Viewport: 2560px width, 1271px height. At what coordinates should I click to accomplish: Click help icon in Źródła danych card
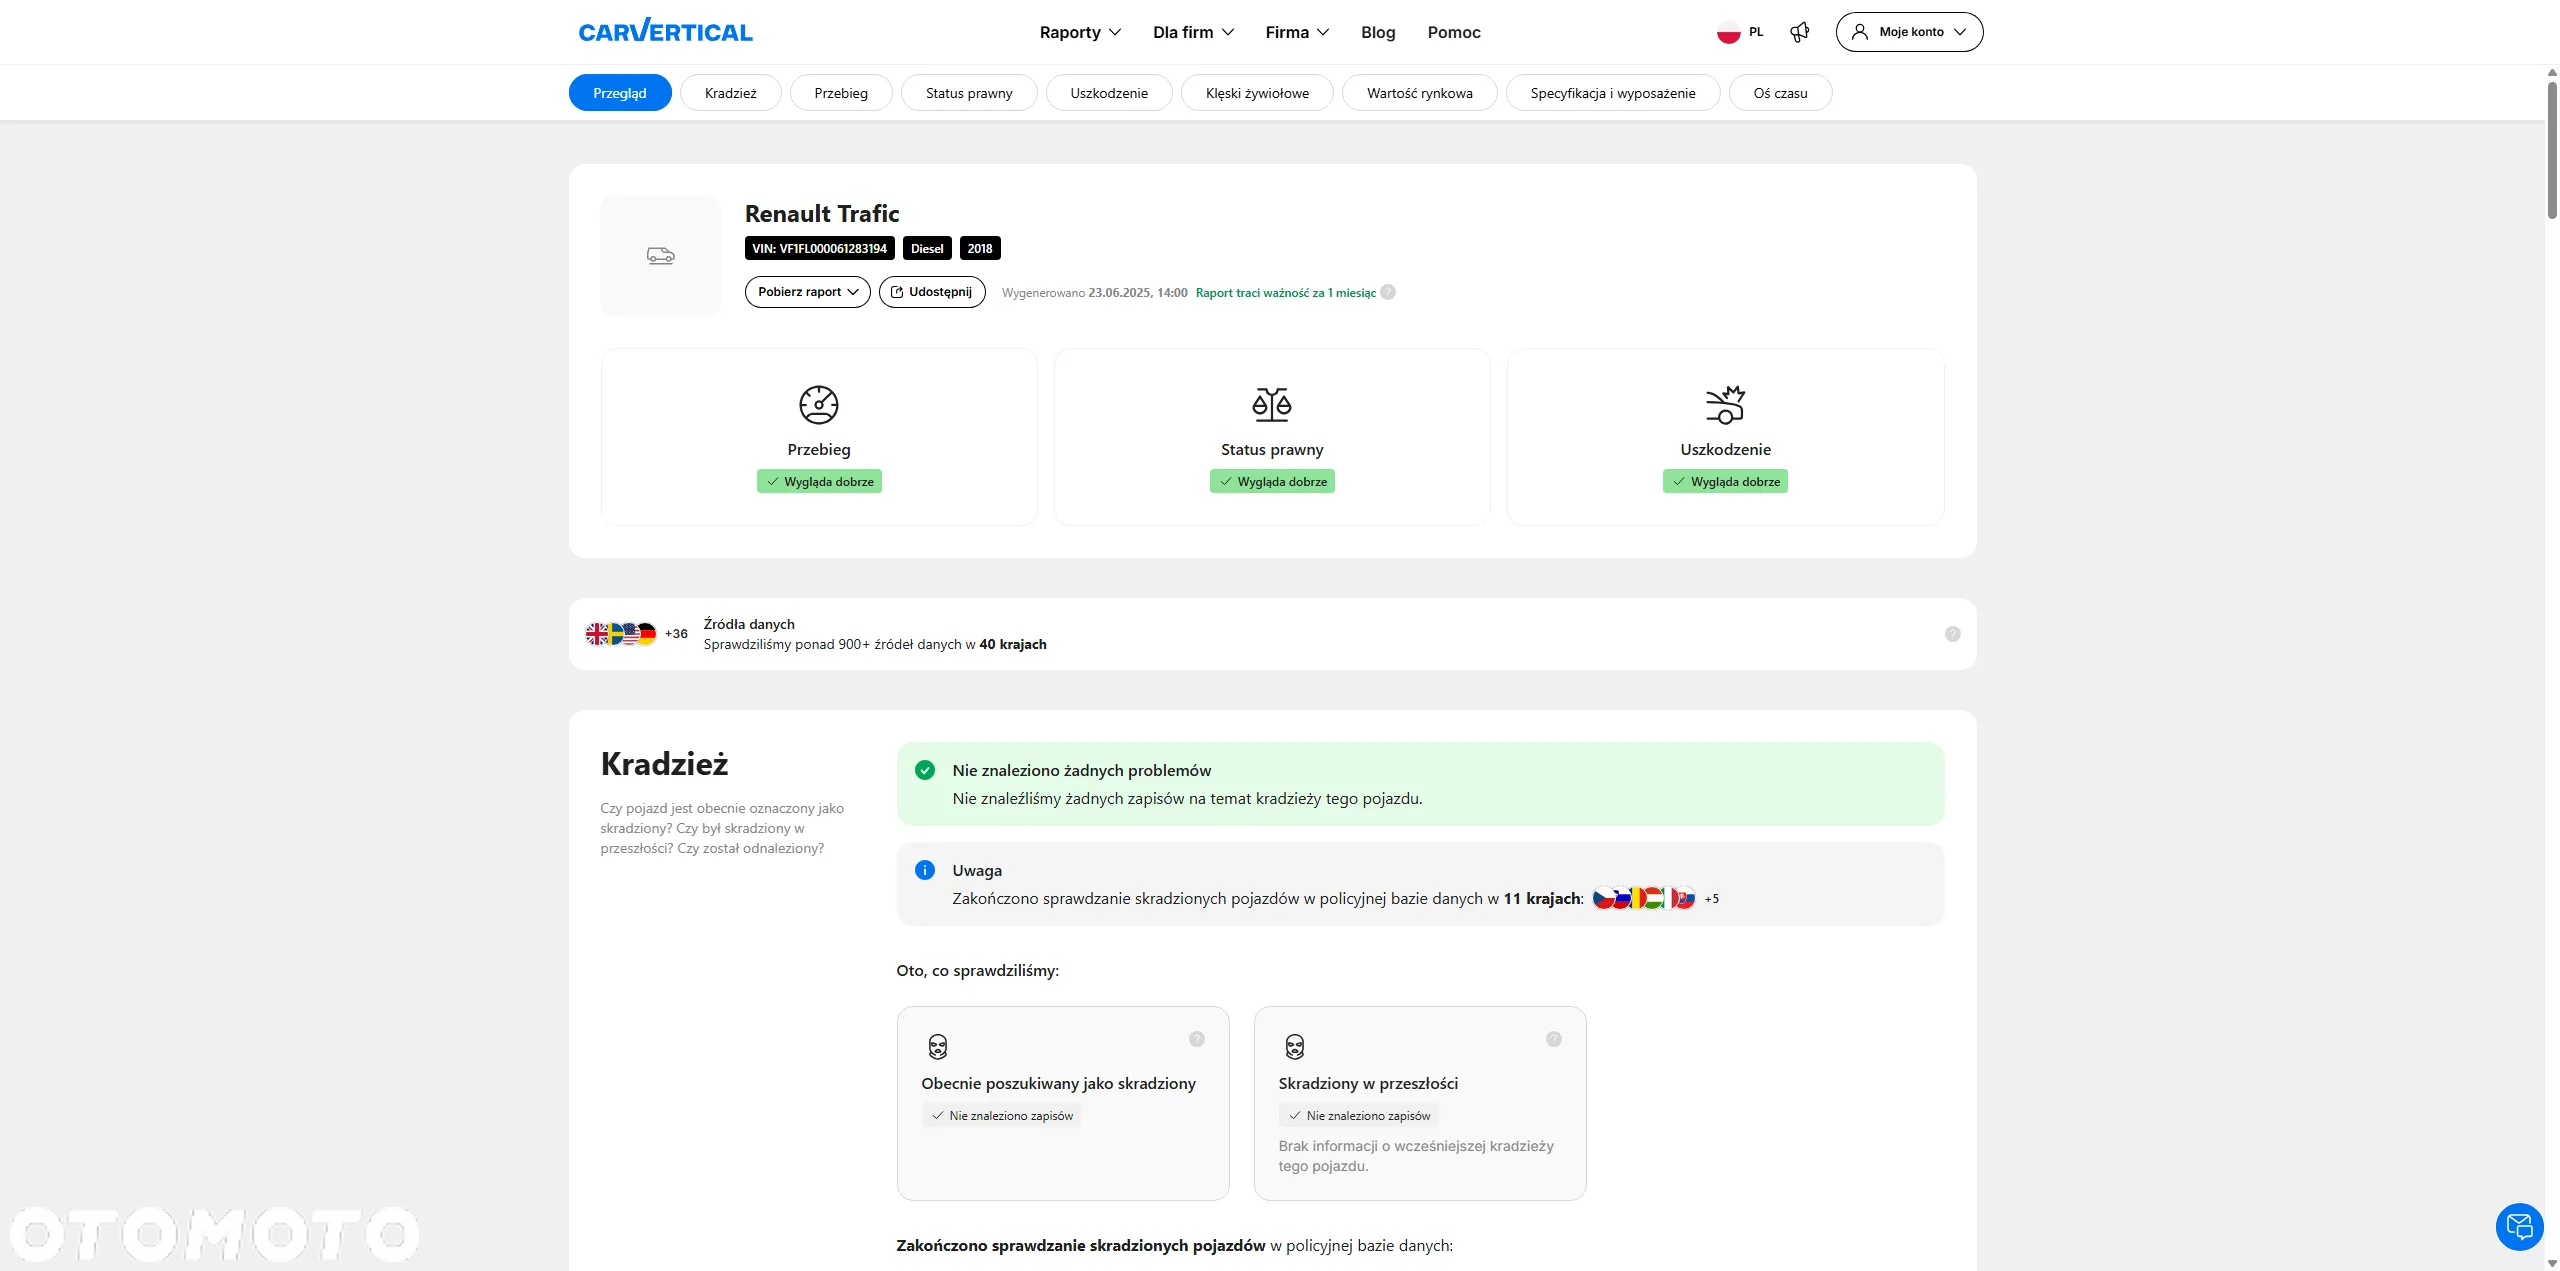pos(1952,634)
